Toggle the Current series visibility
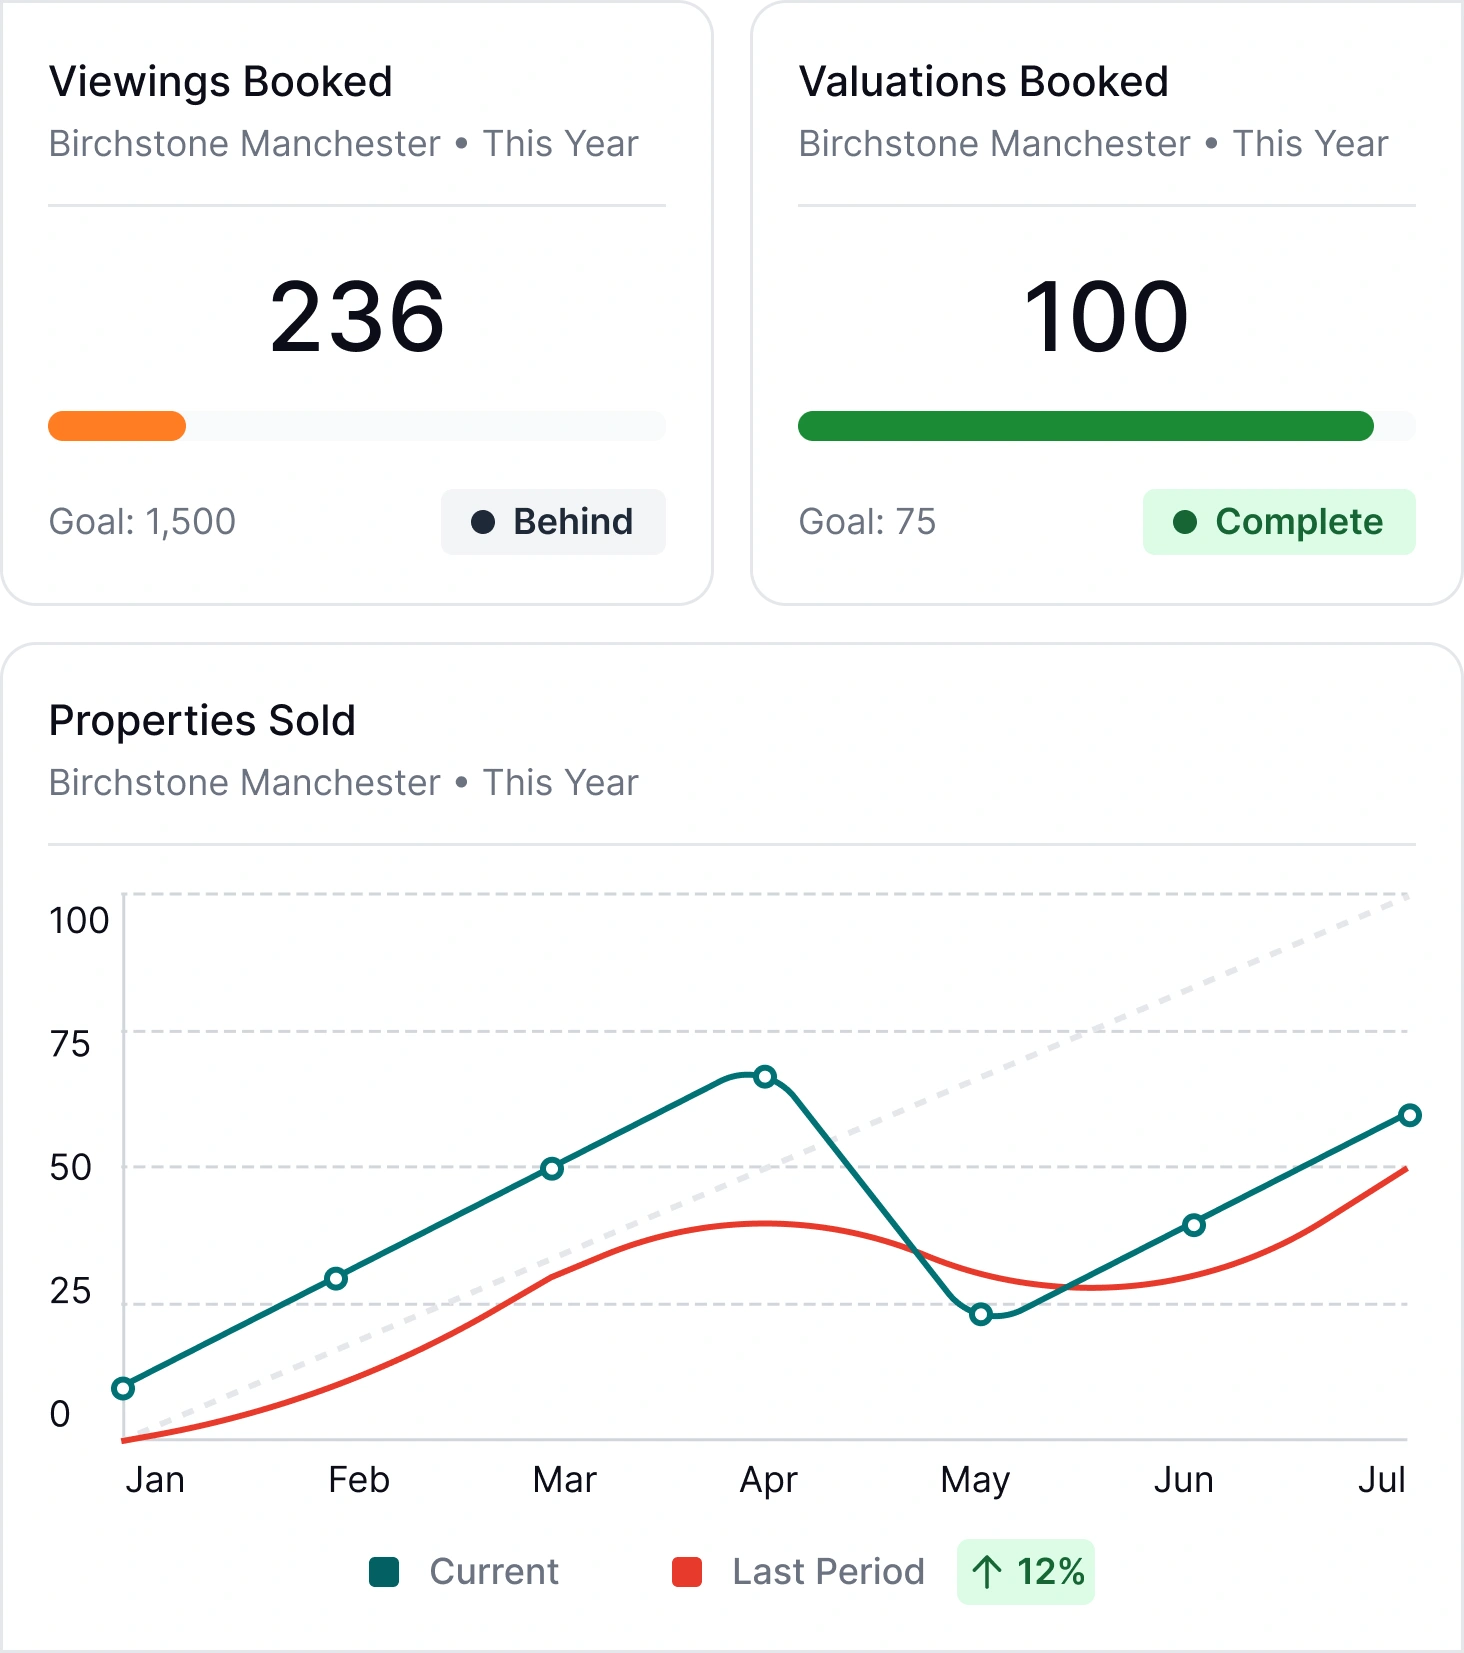 pos(460,1571)
